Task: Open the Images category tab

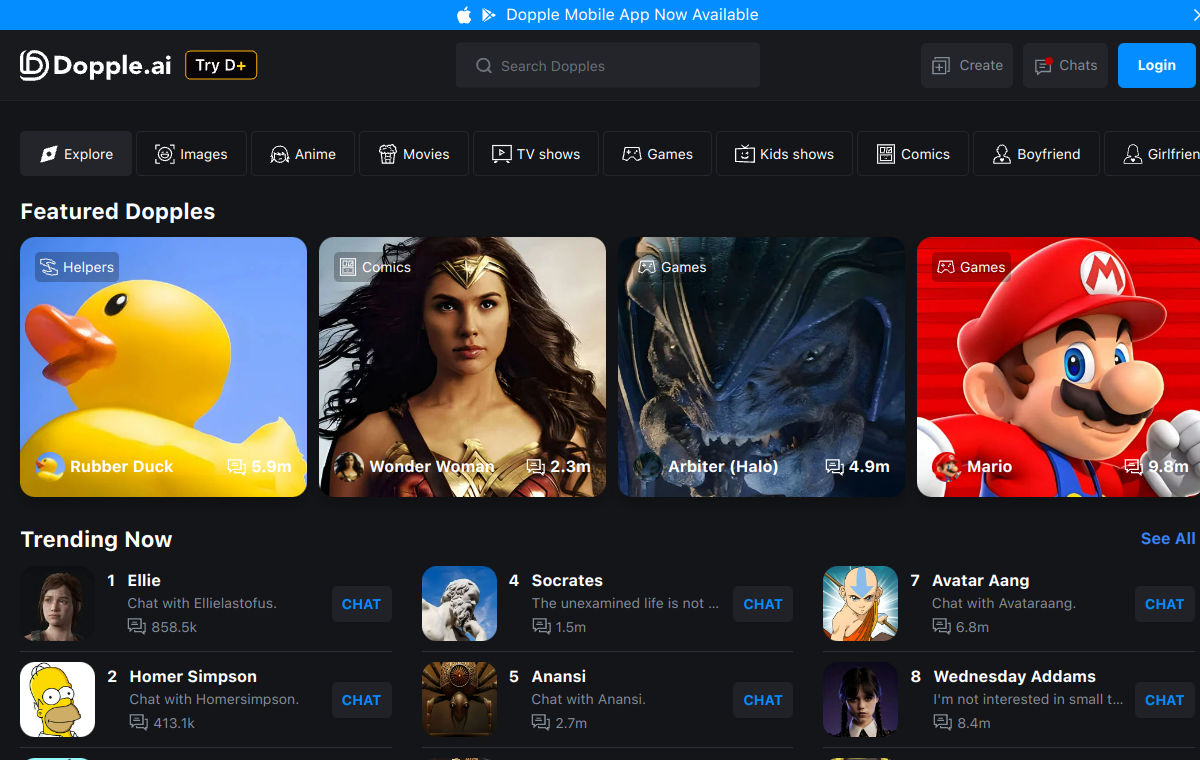Action: click(191, 154)
